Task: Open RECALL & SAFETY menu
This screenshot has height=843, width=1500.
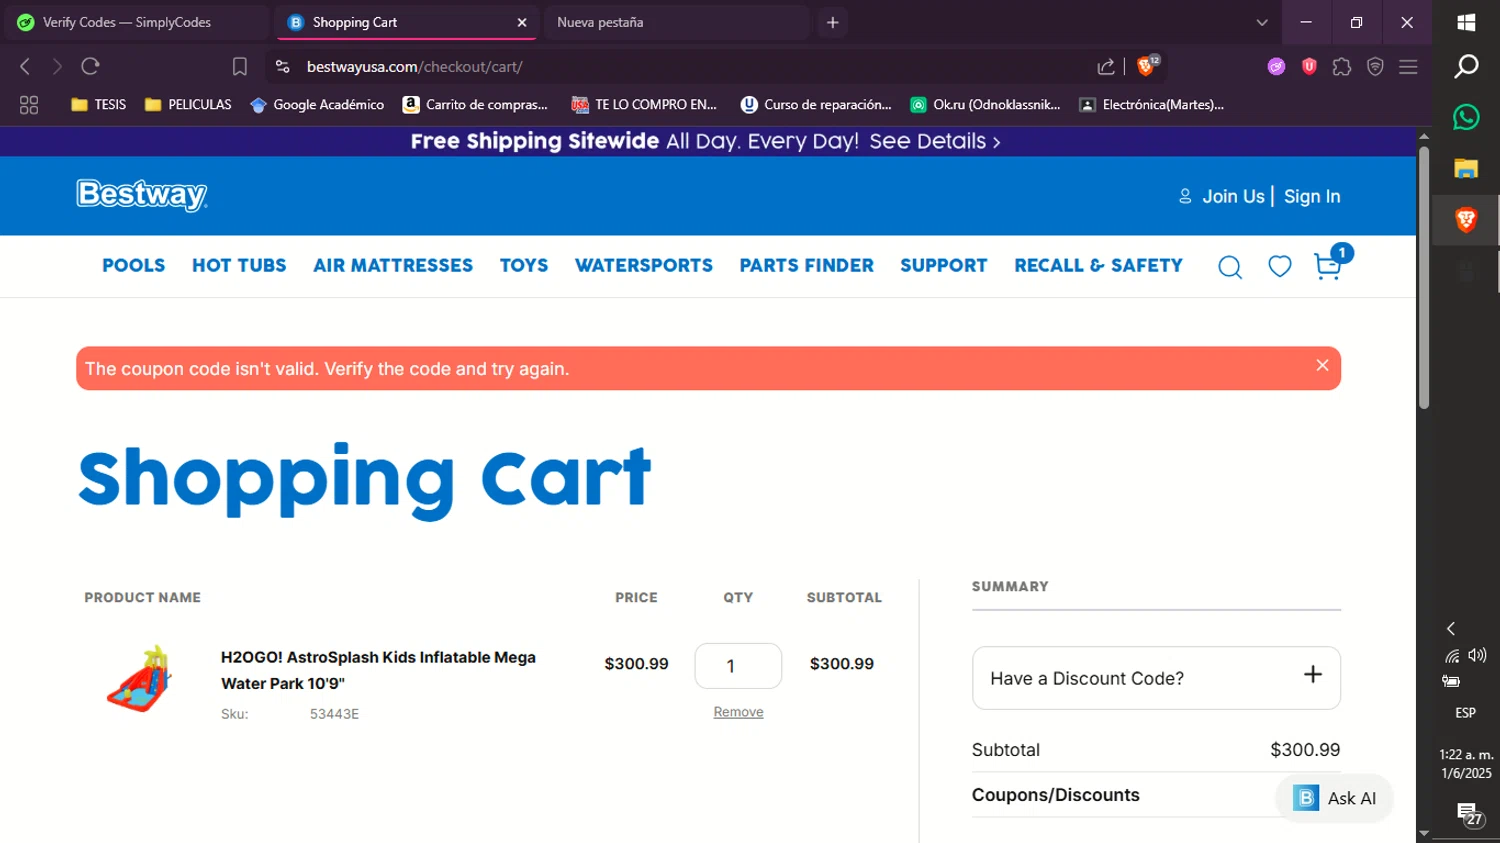Action: point(1098,265)
